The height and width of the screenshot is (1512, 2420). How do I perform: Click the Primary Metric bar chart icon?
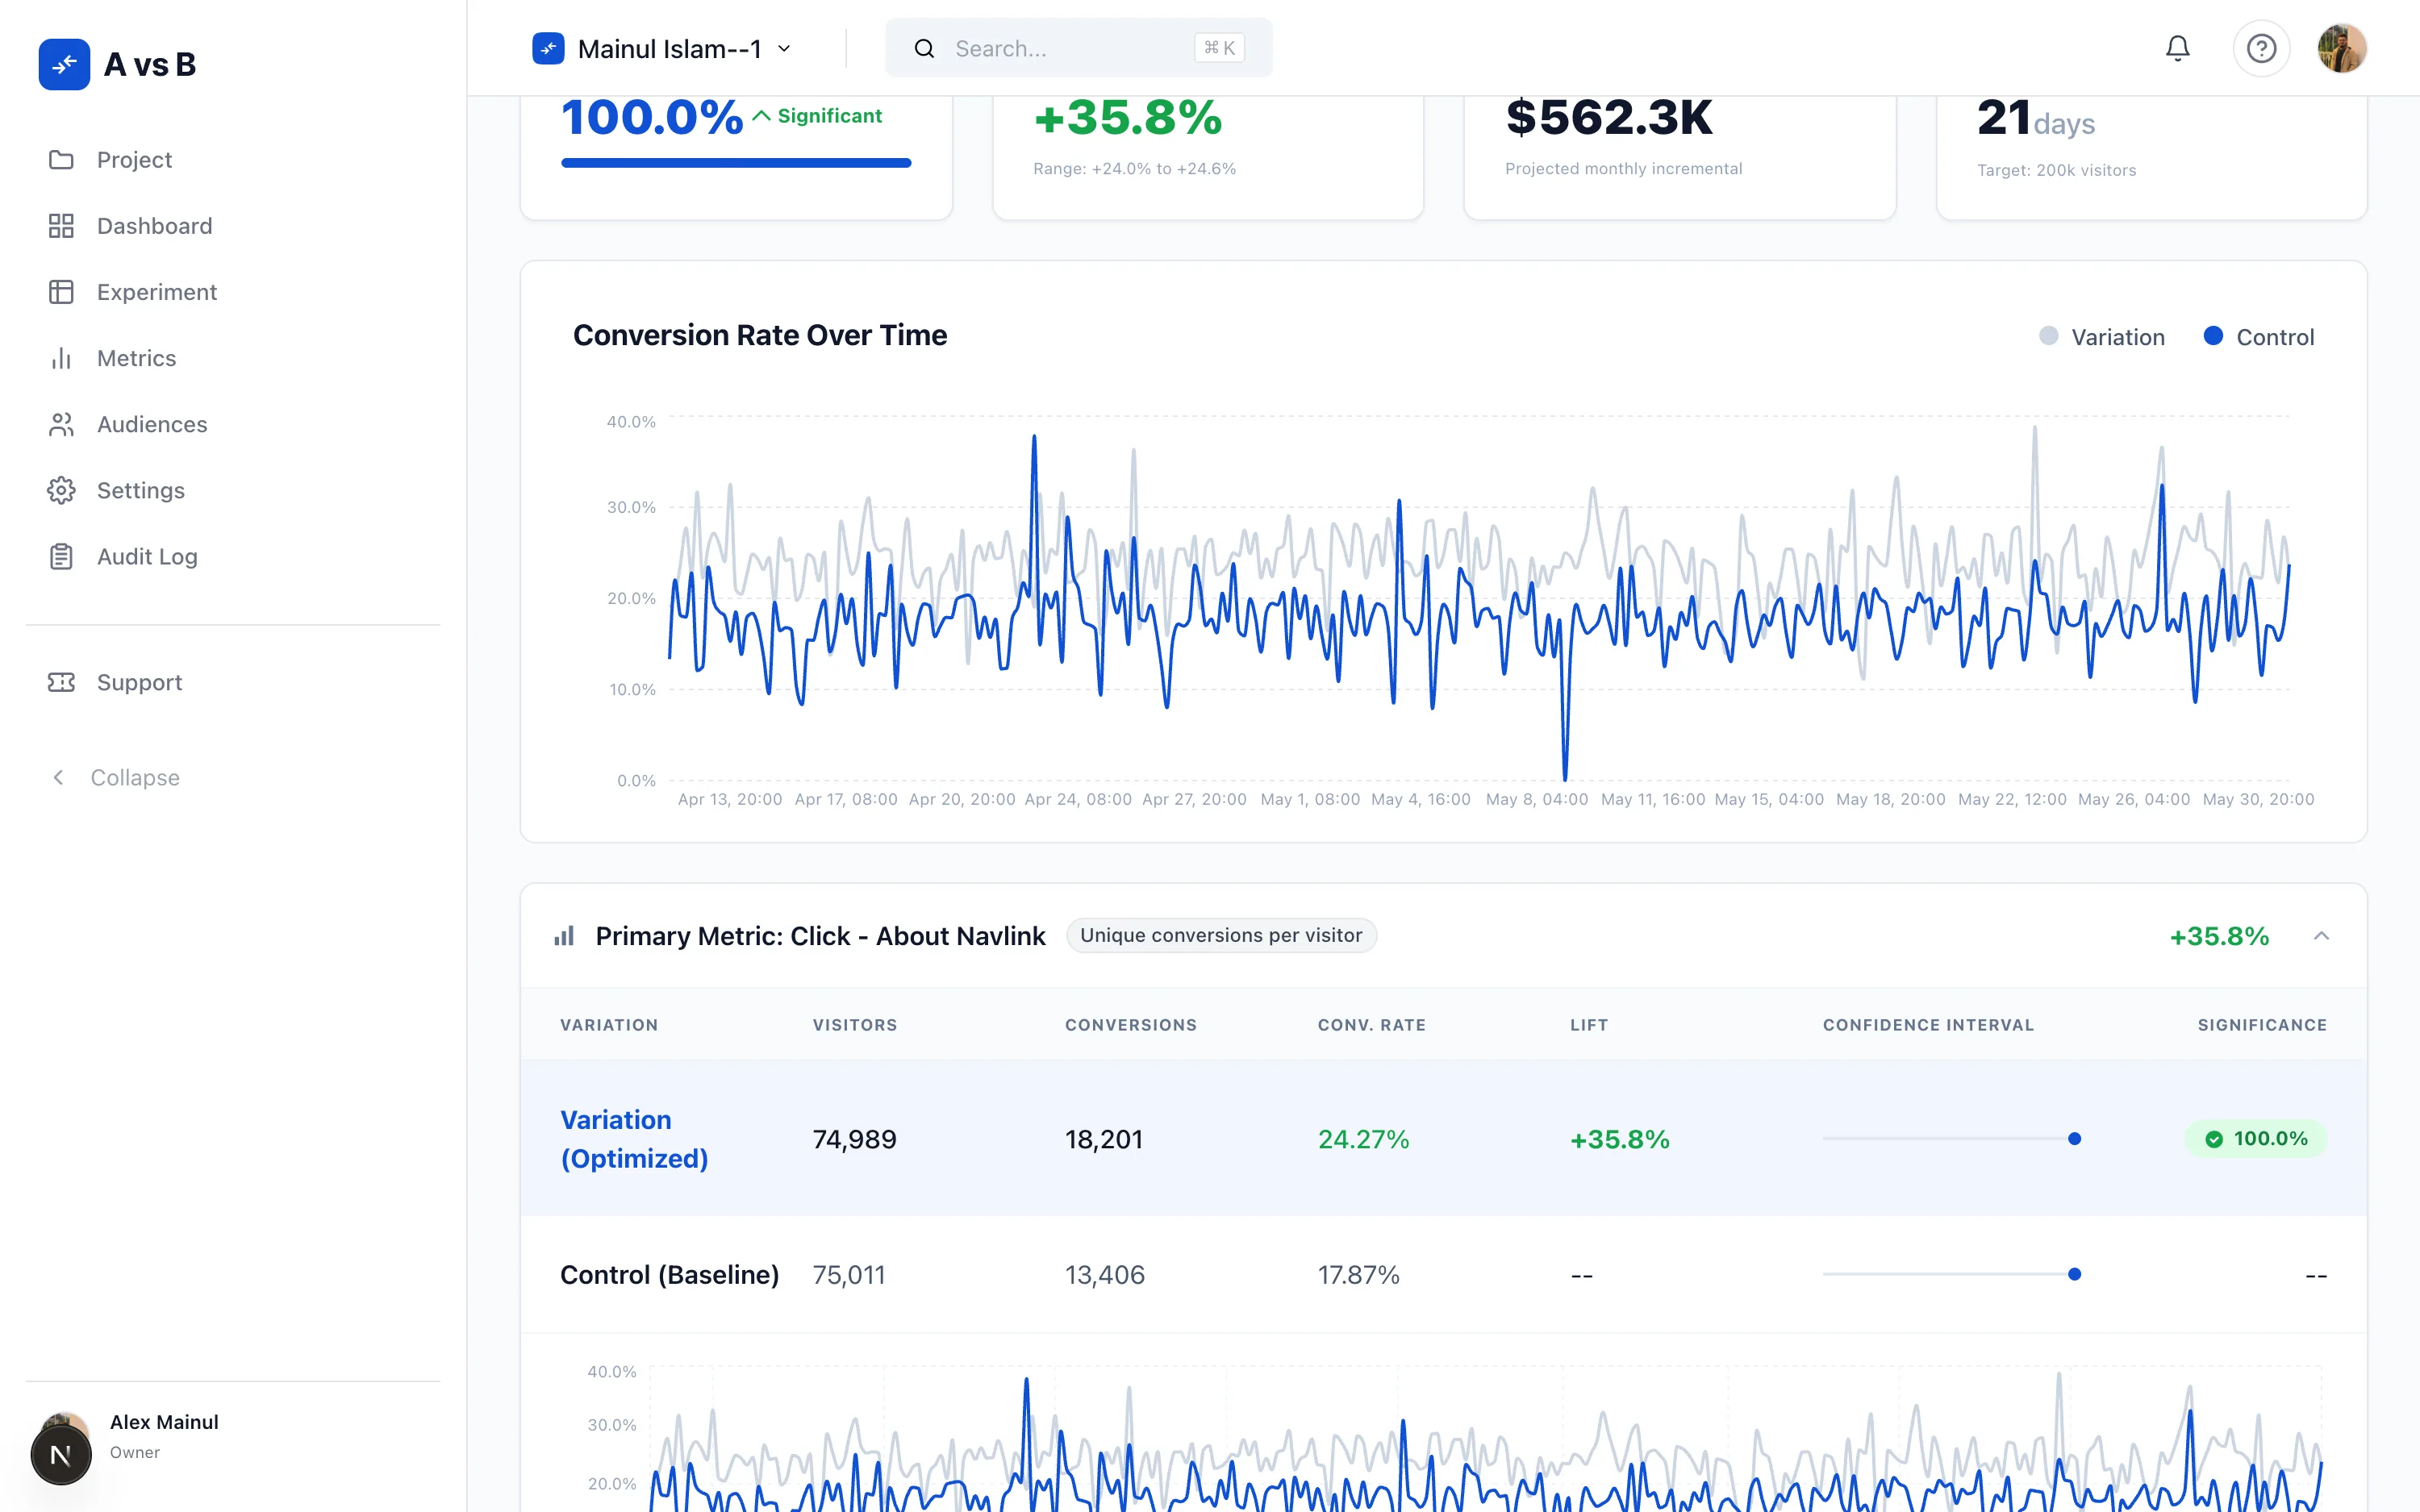click(564, 936)
